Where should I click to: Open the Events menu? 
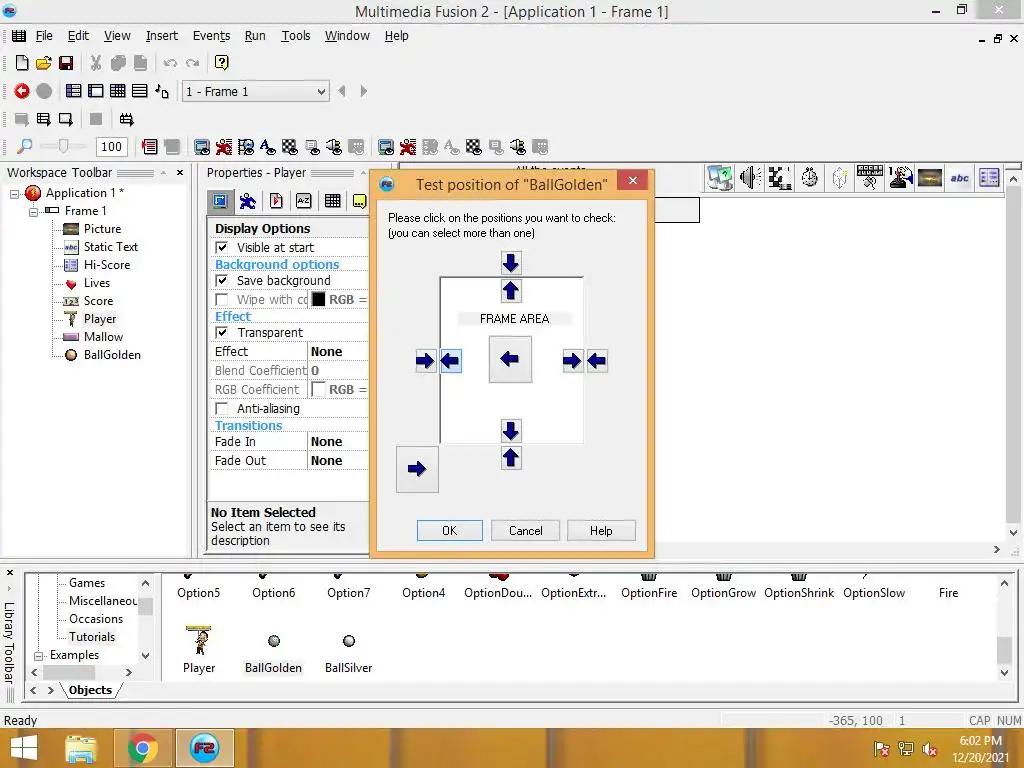click(x=211, y=36)
